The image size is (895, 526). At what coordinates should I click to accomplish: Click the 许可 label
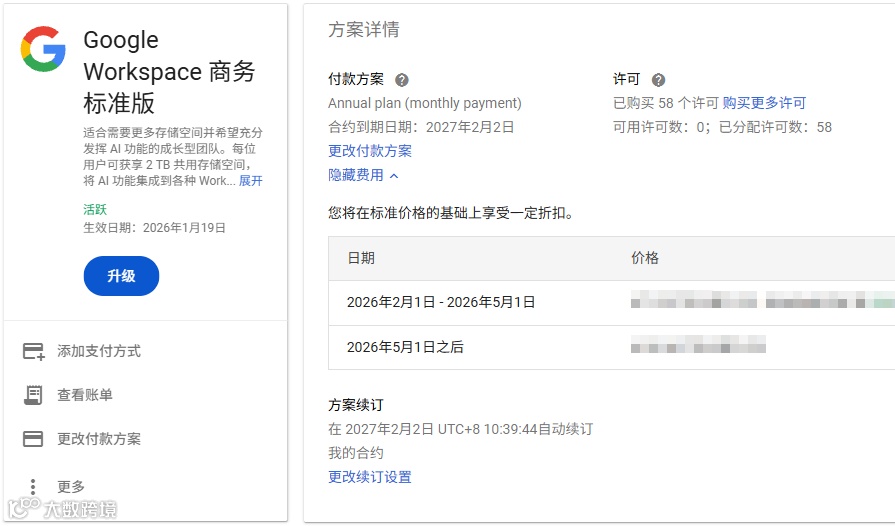click(627, 79)
